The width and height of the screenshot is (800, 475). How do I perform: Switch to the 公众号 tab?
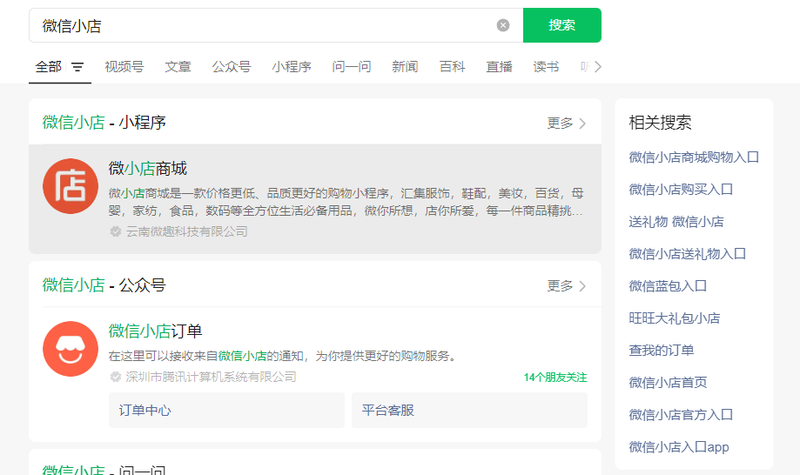(x=231, y=67)
